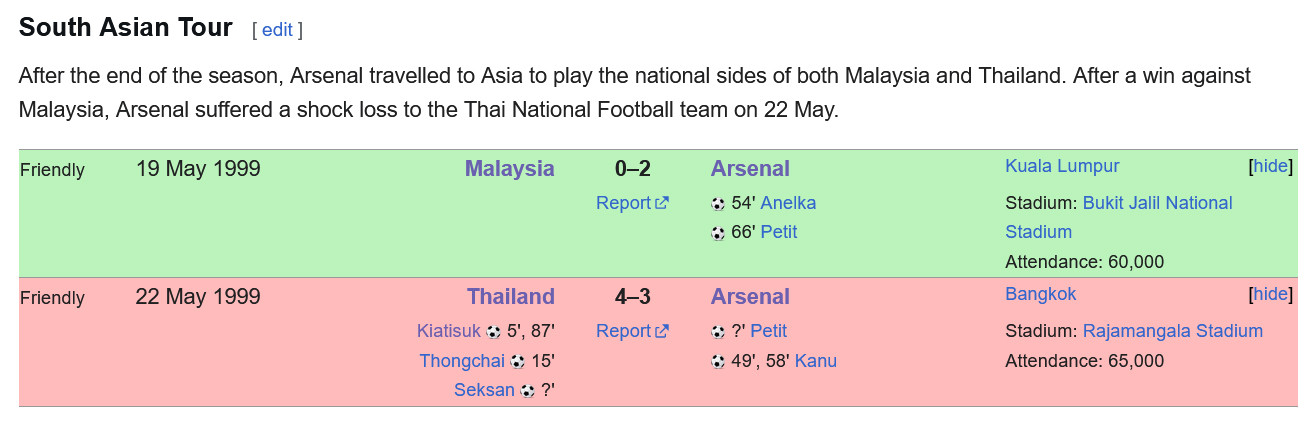The width and height of the screenshot is (1314, 425).
Task: Click the external link icon on Malaysia match Report
Action: click(x=662, y=203)
